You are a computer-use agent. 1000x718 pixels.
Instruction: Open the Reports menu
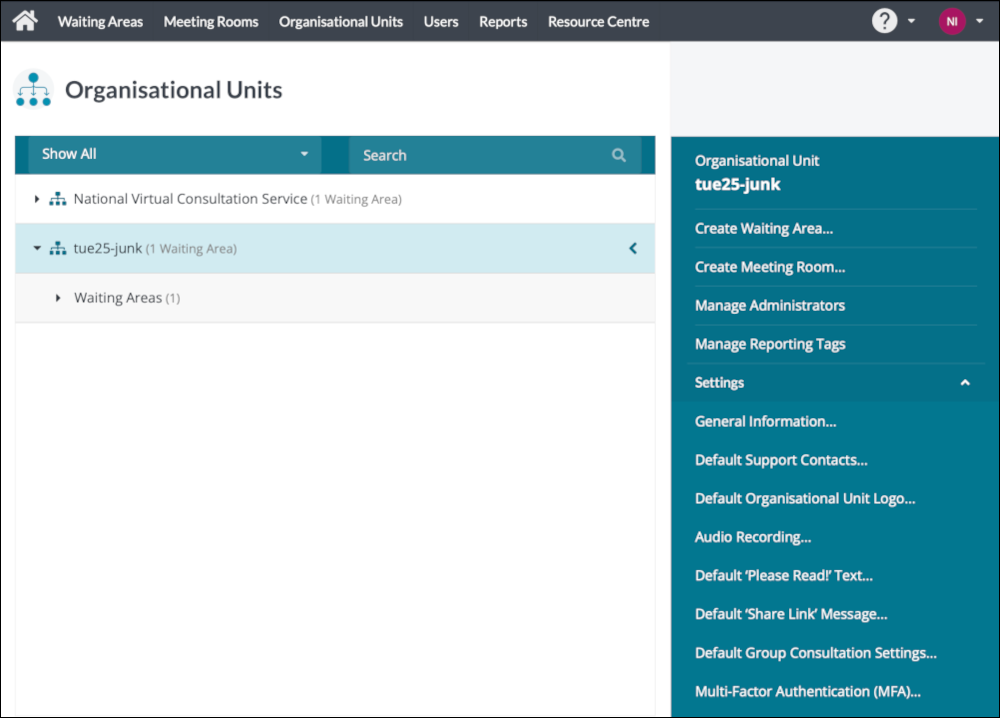503,22
